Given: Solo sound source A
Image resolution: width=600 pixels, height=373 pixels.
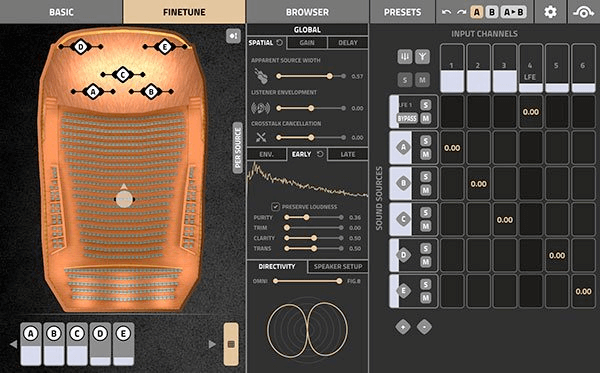Looking at the screenshot, I should pos(426,141).
